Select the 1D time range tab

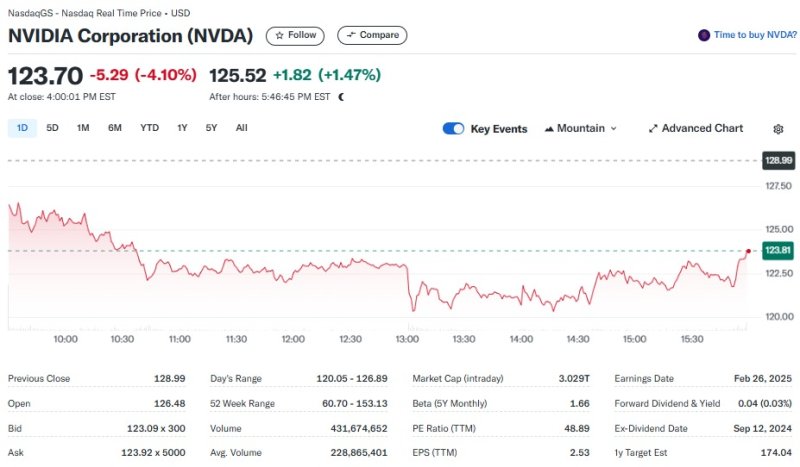point(22,128)
